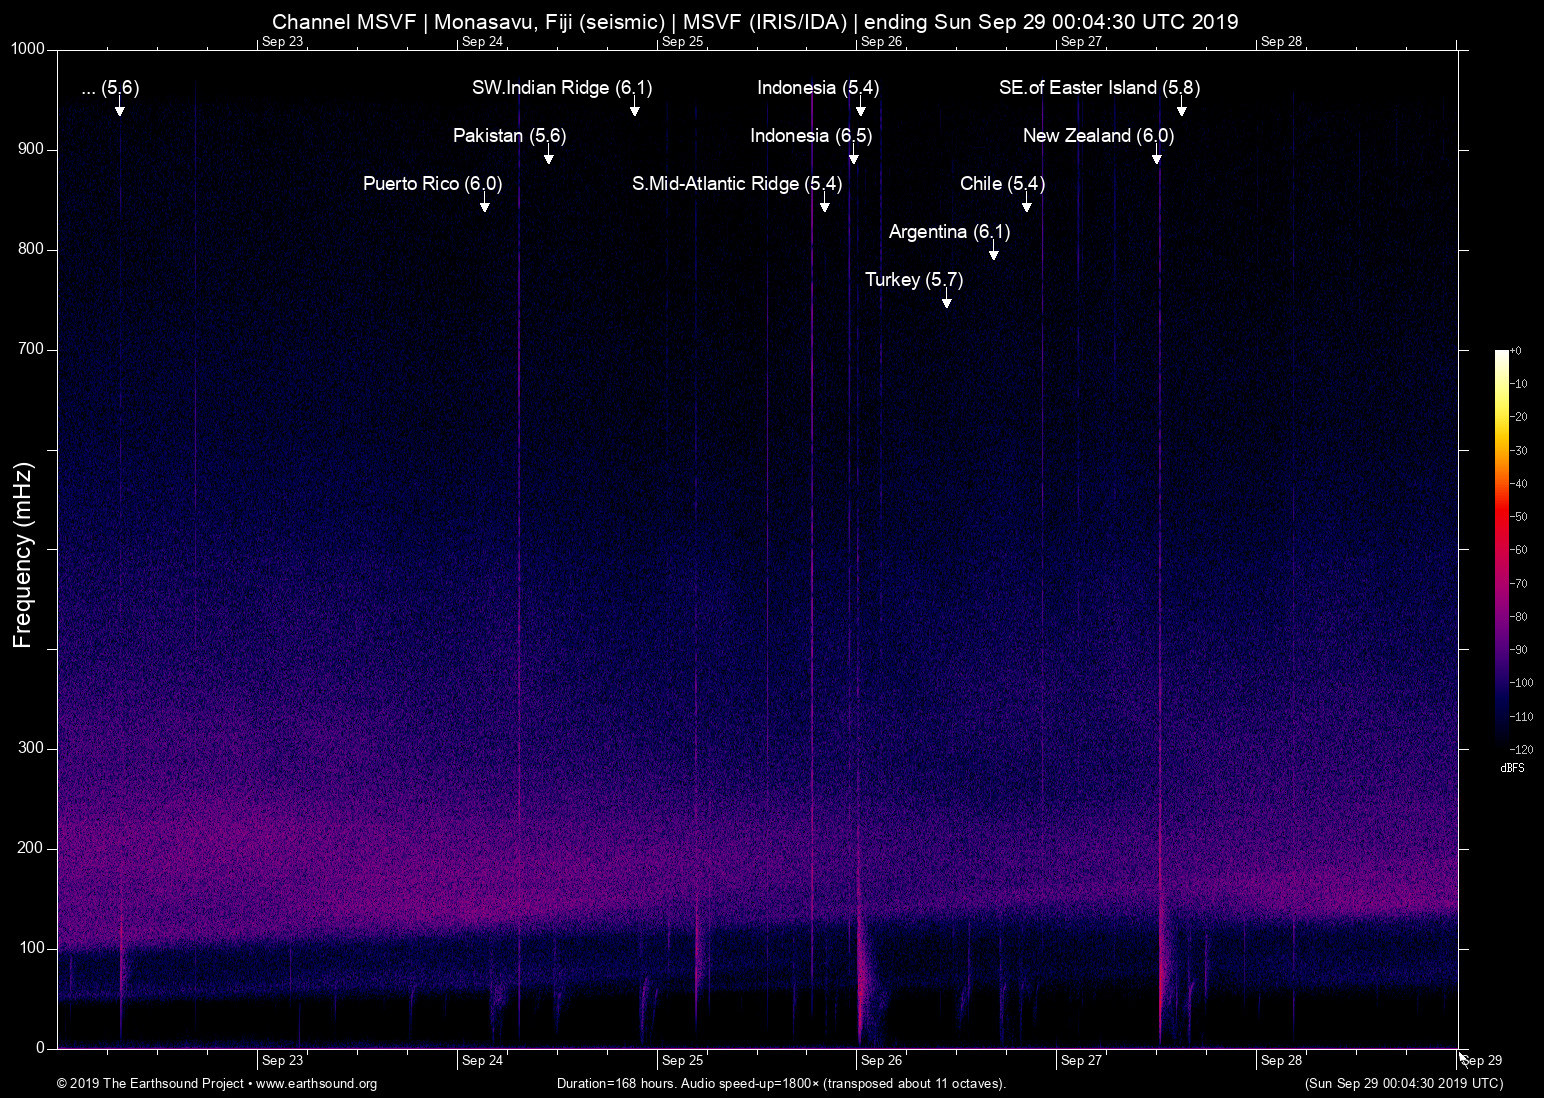Click the 700 frequency axis label
This screenshot has width=1544, height=1098.
point(32,349)
